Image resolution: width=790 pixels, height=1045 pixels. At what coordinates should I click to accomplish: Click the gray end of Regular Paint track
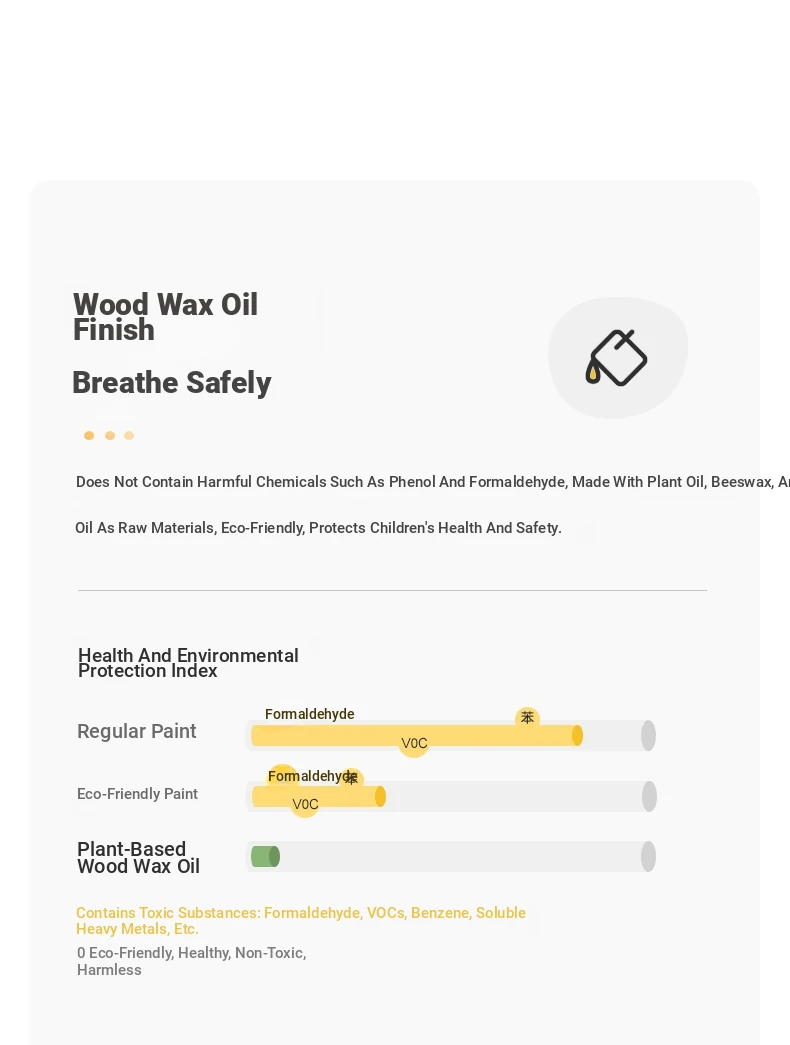[x=648, y=736]
